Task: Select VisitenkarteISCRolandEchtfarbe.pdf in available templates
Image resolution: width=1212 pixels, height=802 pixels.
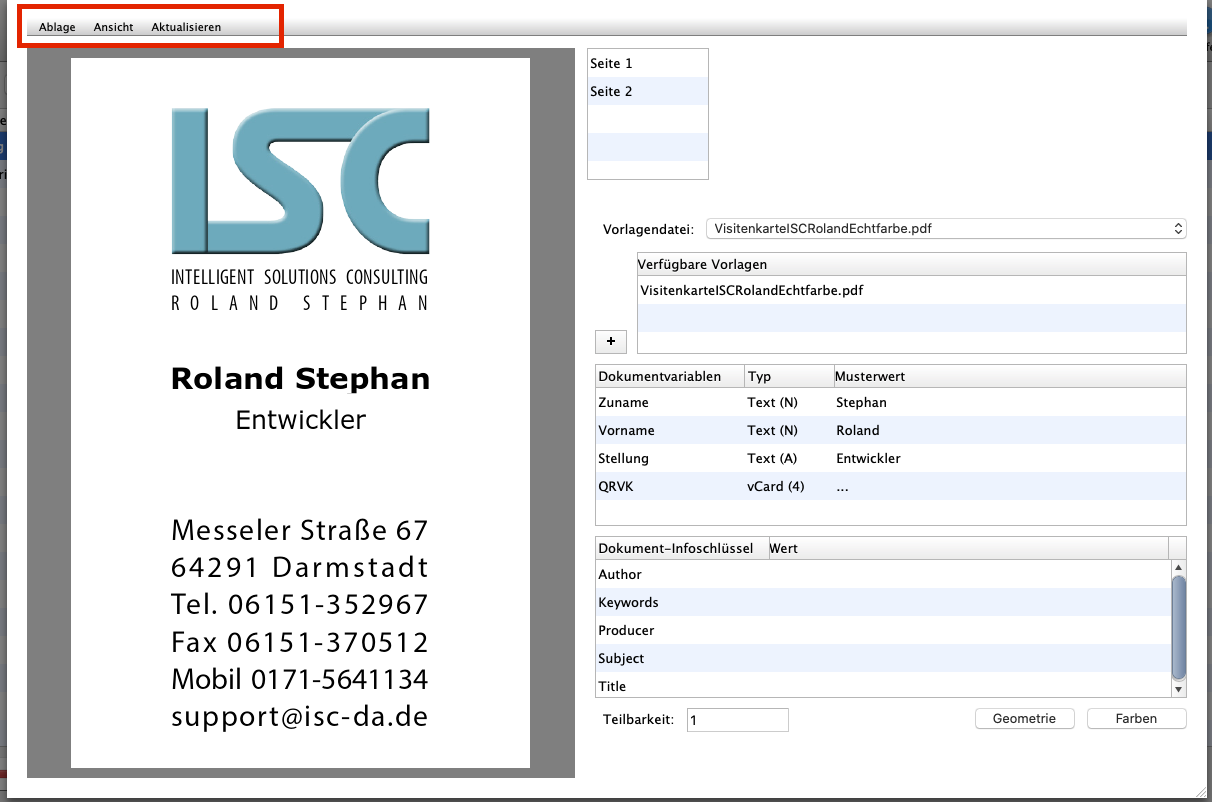Action: (x=911, y=290)
